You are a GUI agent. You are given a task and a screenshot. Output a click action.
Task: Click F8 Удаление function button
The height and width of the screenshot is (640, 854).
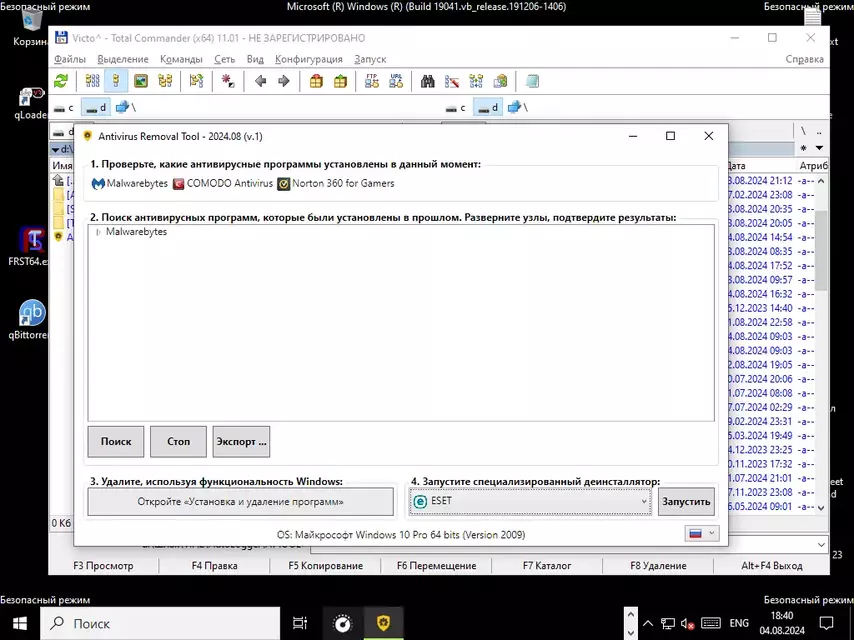658,566
